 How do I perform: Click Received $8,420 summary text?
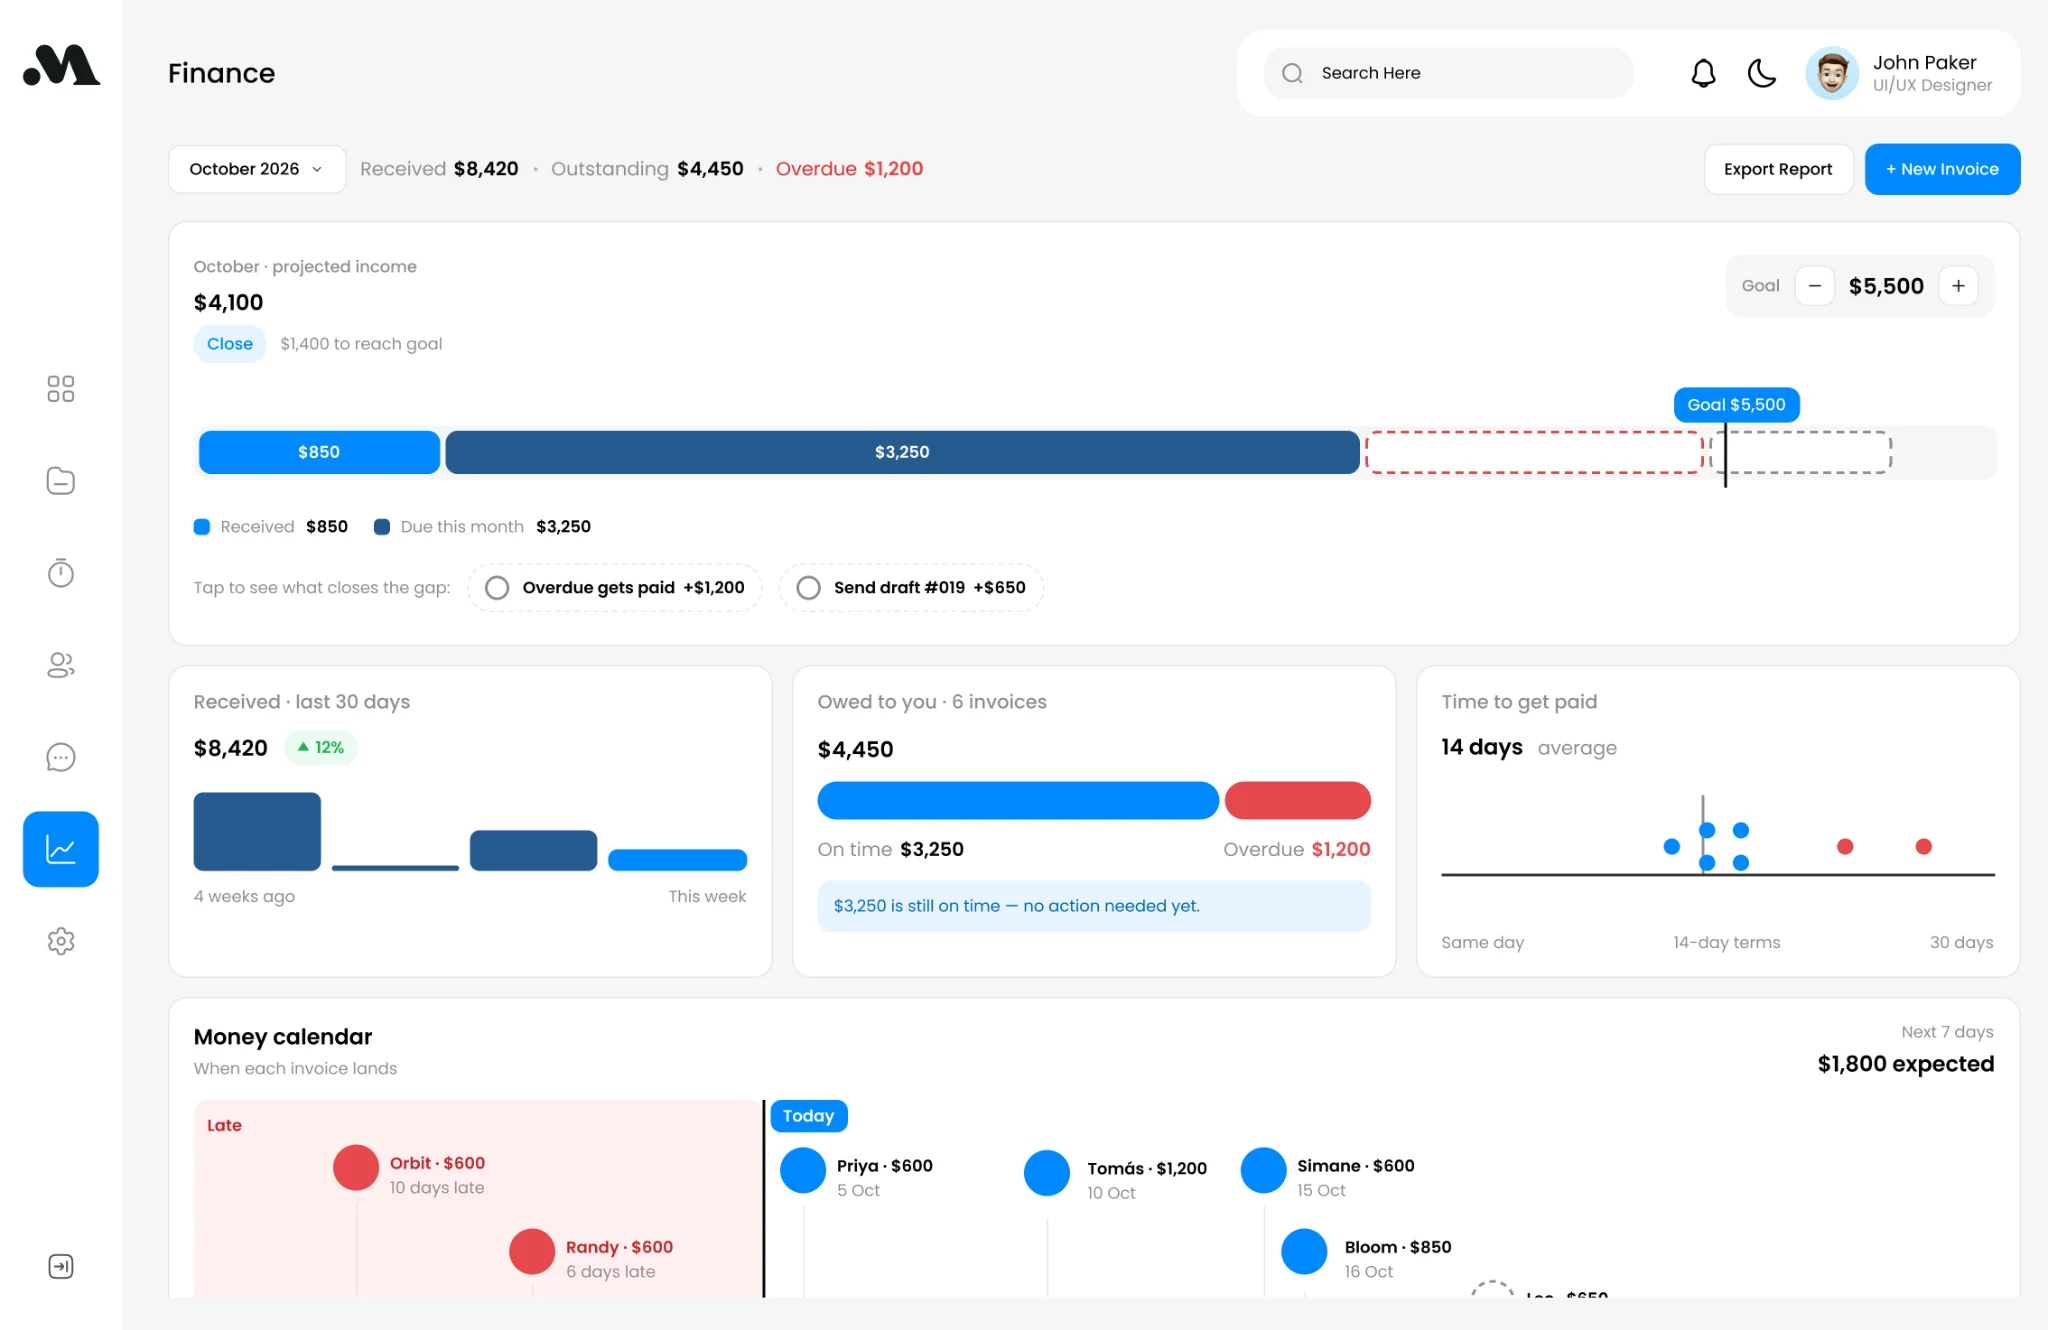(439, 169)
